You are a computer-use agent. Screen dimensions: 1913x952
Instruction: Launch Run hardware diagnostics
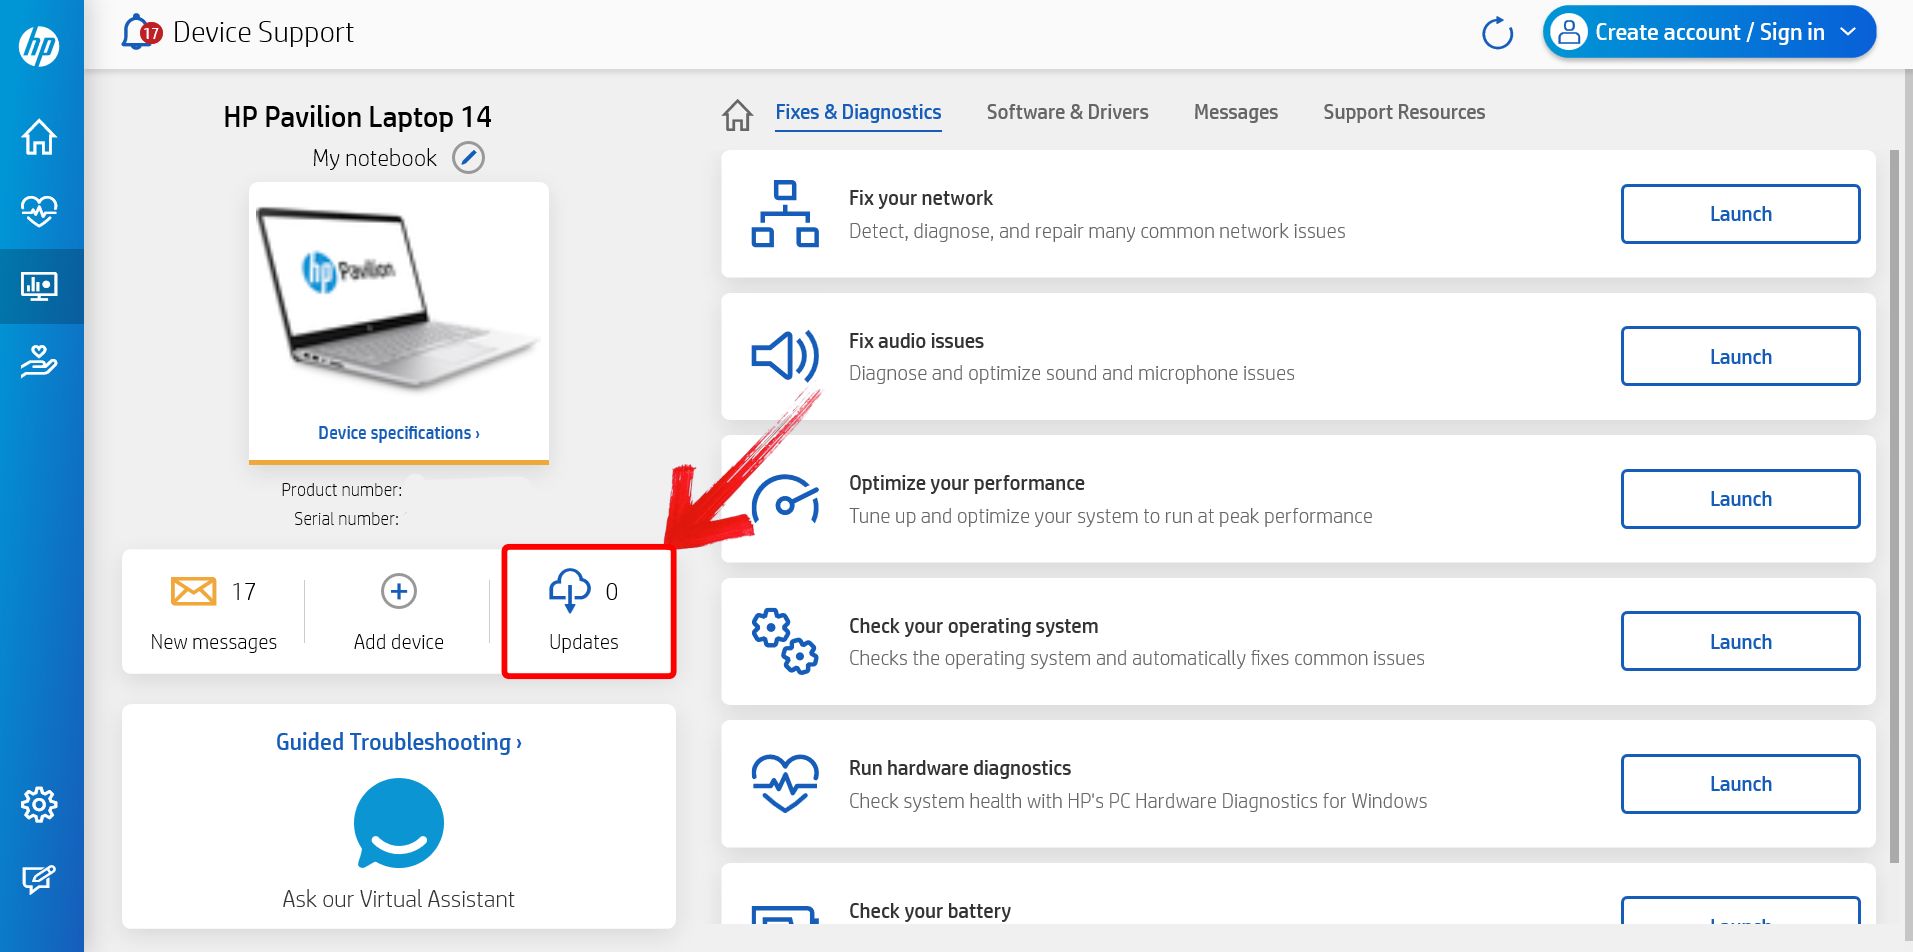point(1740,784)
